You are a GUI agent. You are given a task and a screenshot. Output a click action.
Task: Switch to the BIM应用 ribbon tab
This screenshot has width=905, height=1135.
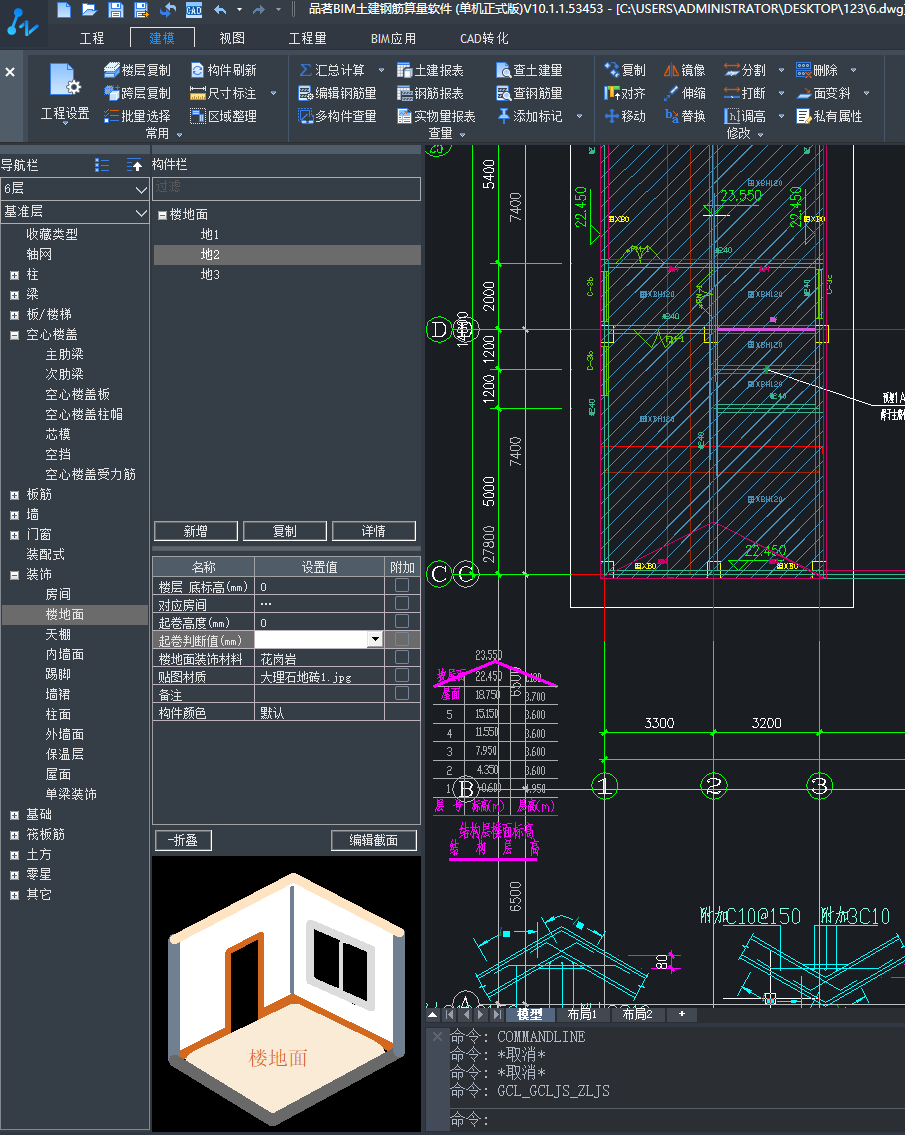[393, 38]
